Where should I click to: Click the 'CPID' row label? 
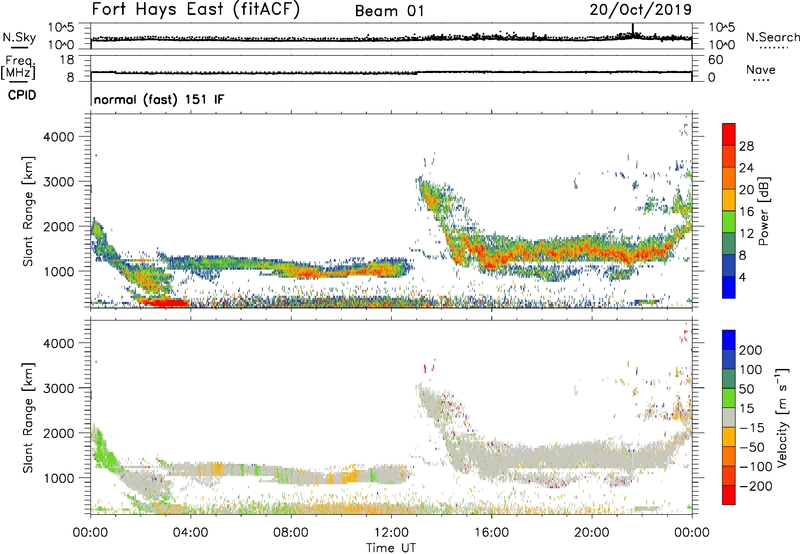tap(22, 95)
